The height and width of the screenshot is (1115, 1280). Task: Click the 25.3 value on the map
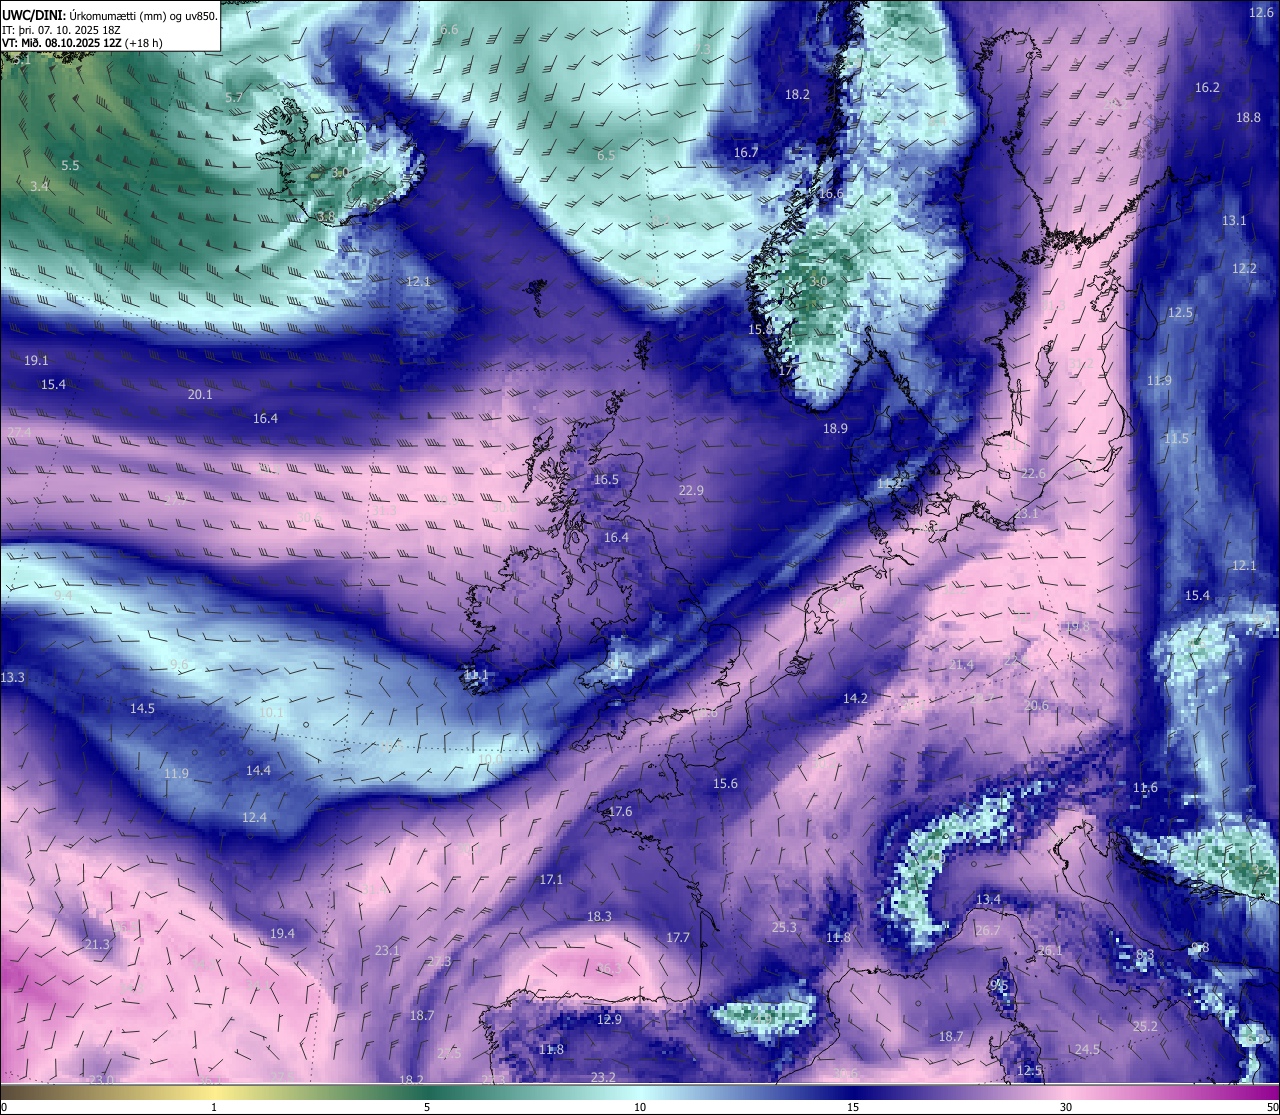pyautogui.click(x=784, y=928)
